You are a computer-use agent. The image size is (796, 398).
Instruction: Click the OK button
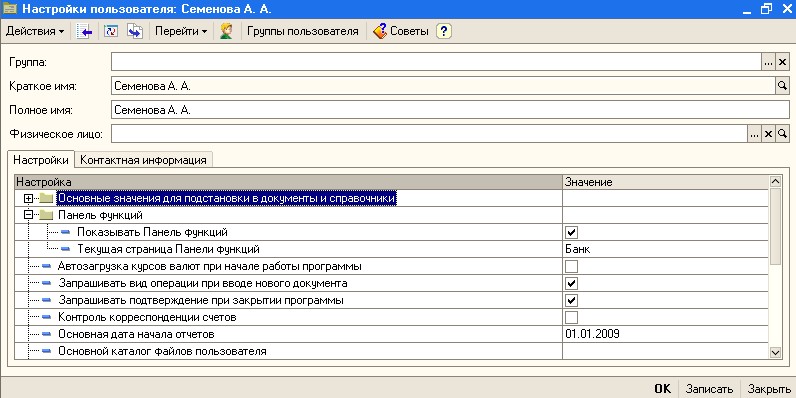click(x=662, y=389)
